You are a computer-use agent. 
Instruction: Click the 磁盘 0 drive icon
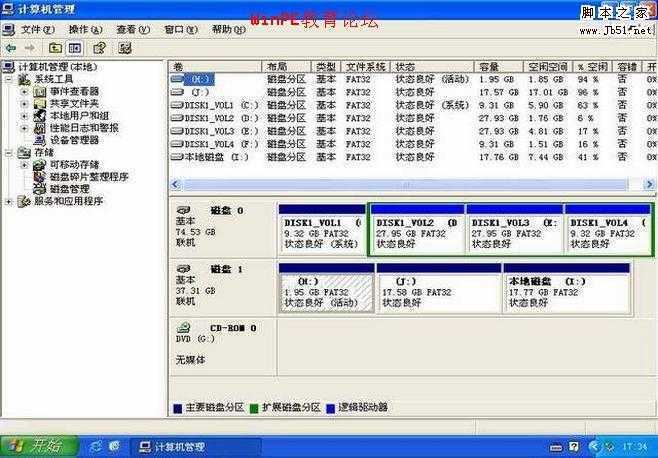184,210
